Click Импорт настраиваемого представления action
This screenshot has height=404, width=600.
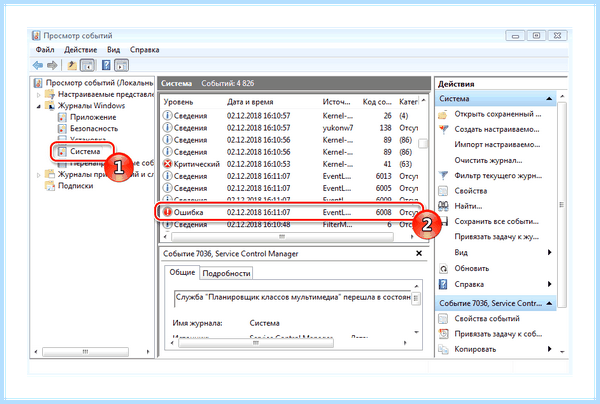(x=497, y=145)
